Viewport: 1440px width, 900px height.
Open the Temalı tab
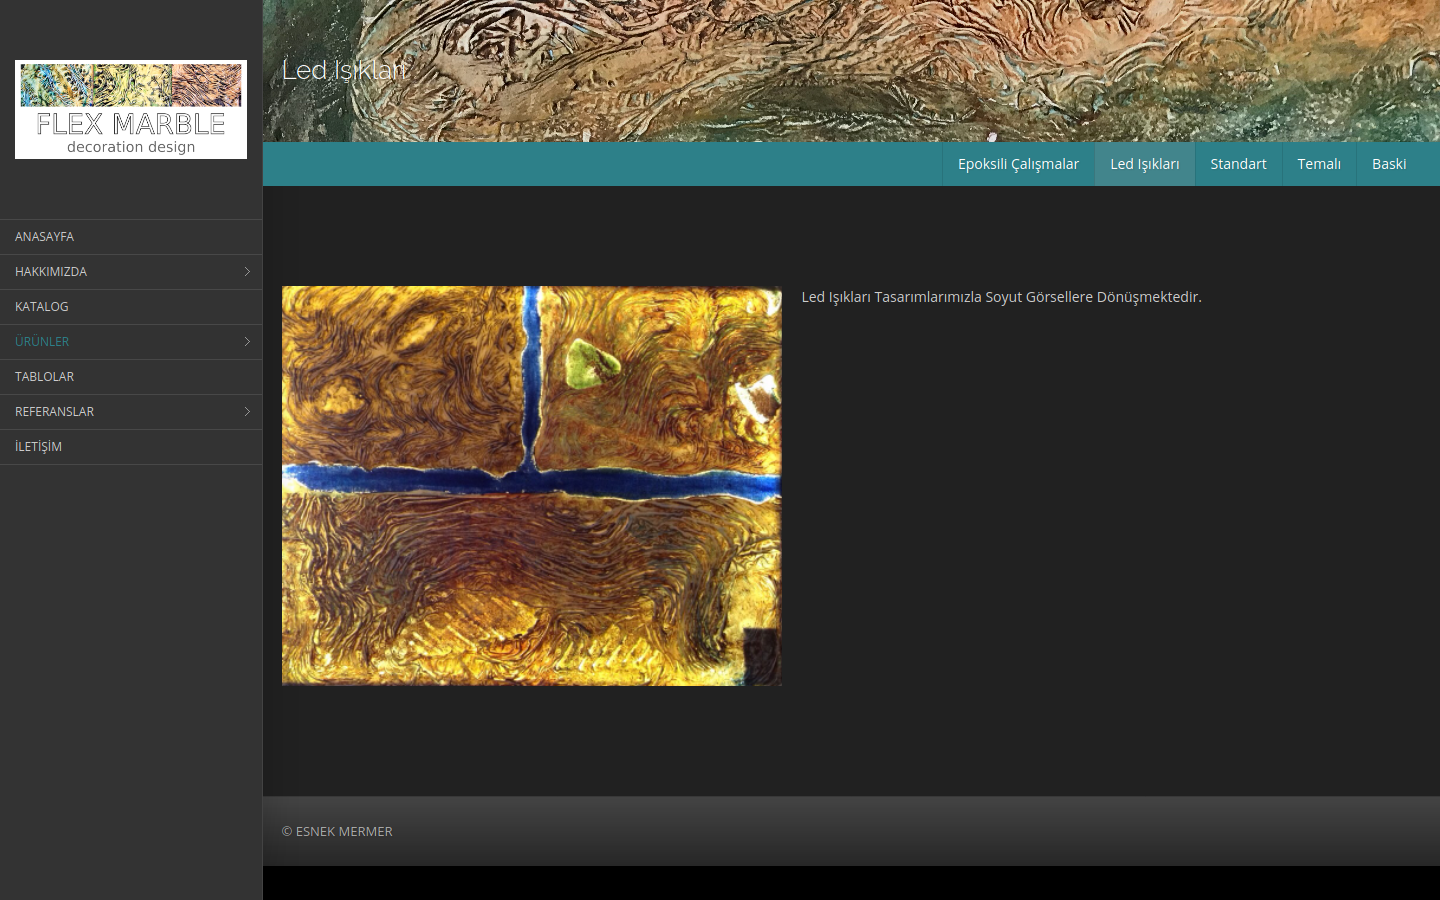1319,164
